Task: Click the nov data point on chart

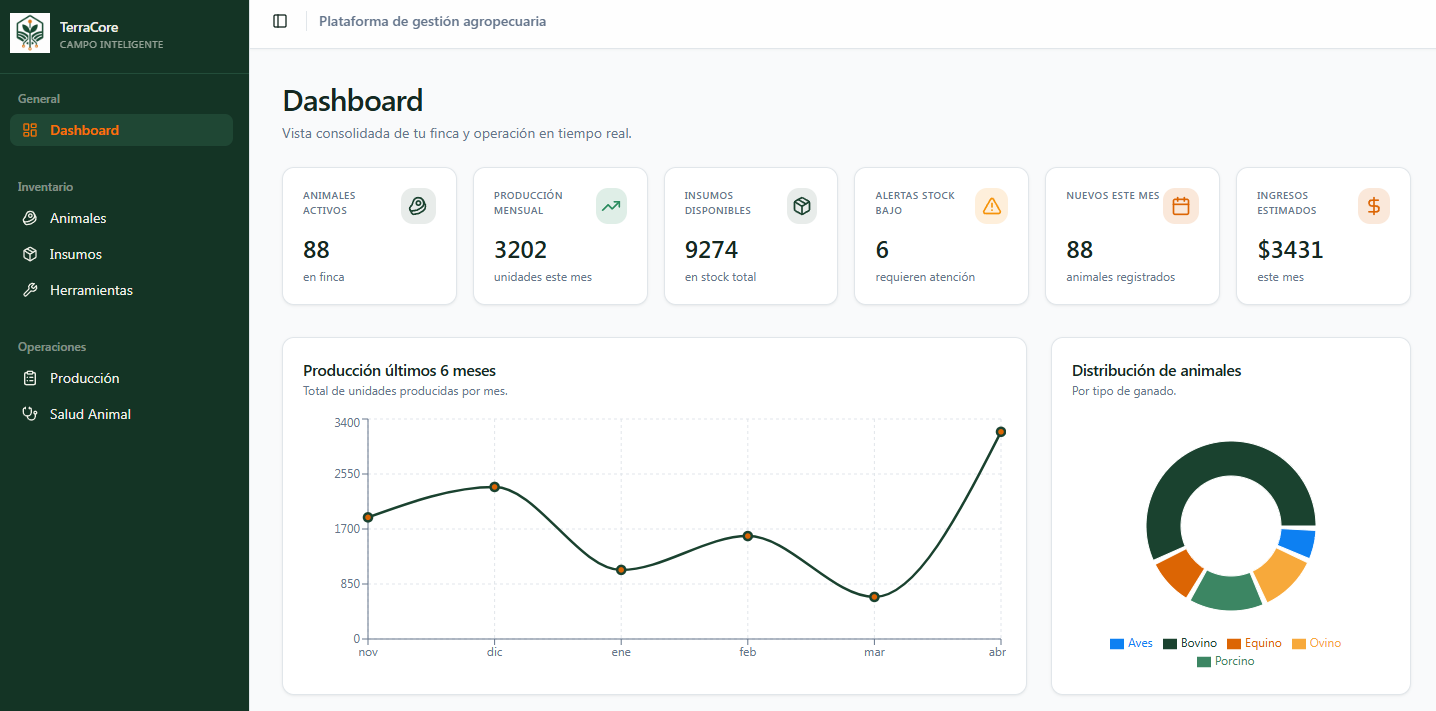Action: coord(368,517)
